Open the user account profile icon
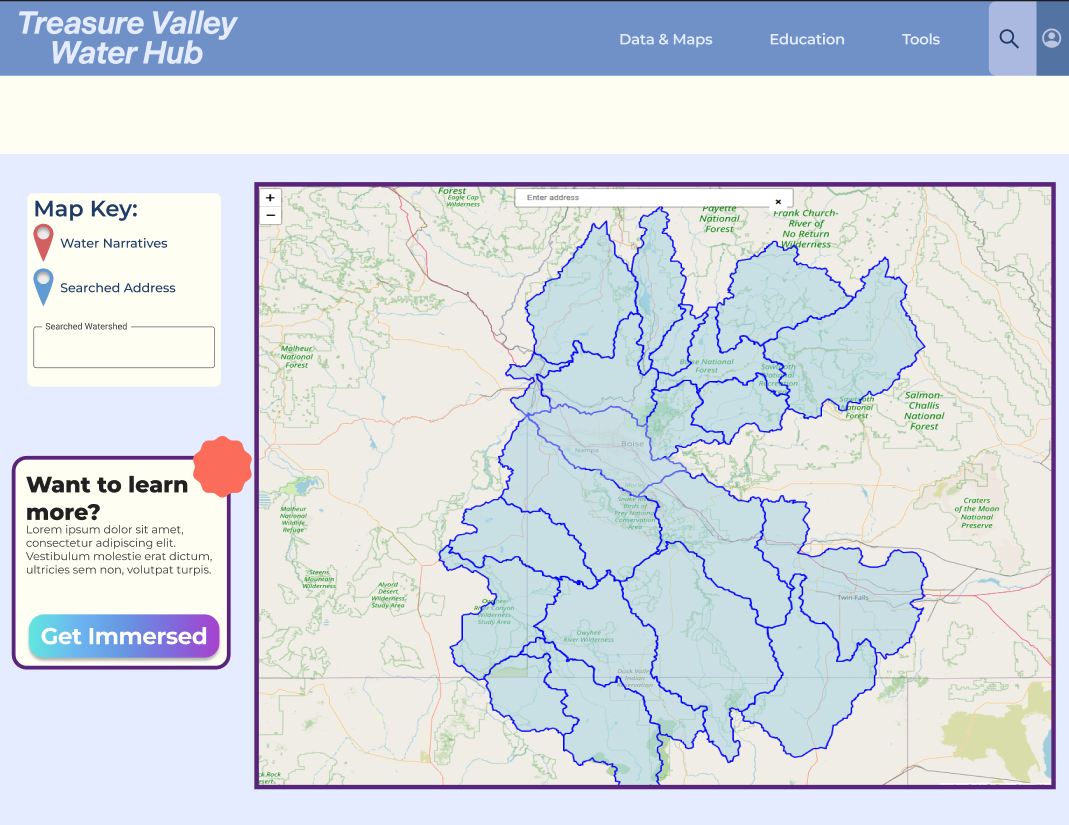 point(1052,39)
